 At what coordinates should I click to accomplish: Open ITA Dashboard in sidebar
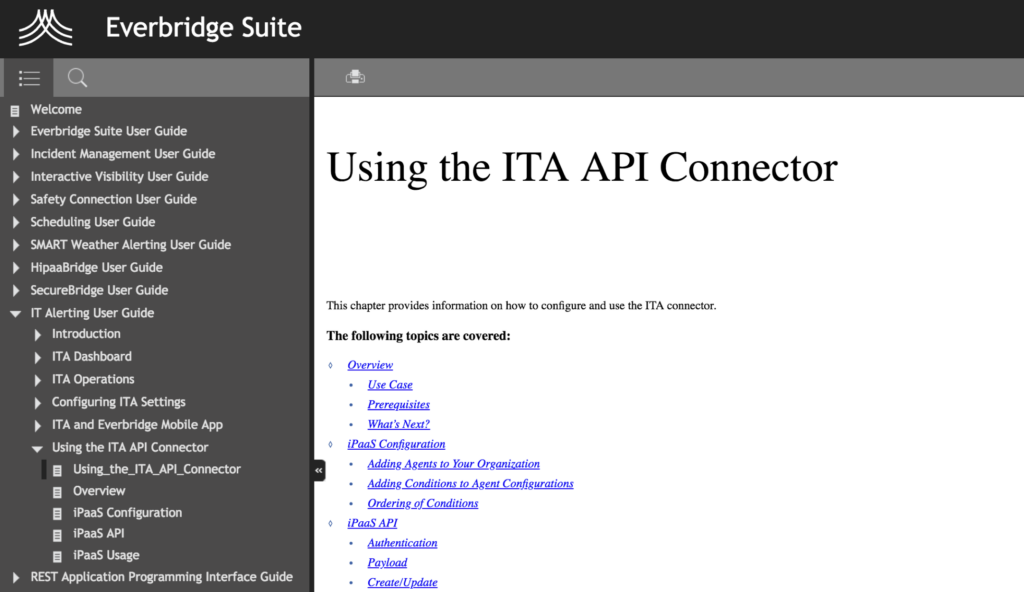[92, 356]
